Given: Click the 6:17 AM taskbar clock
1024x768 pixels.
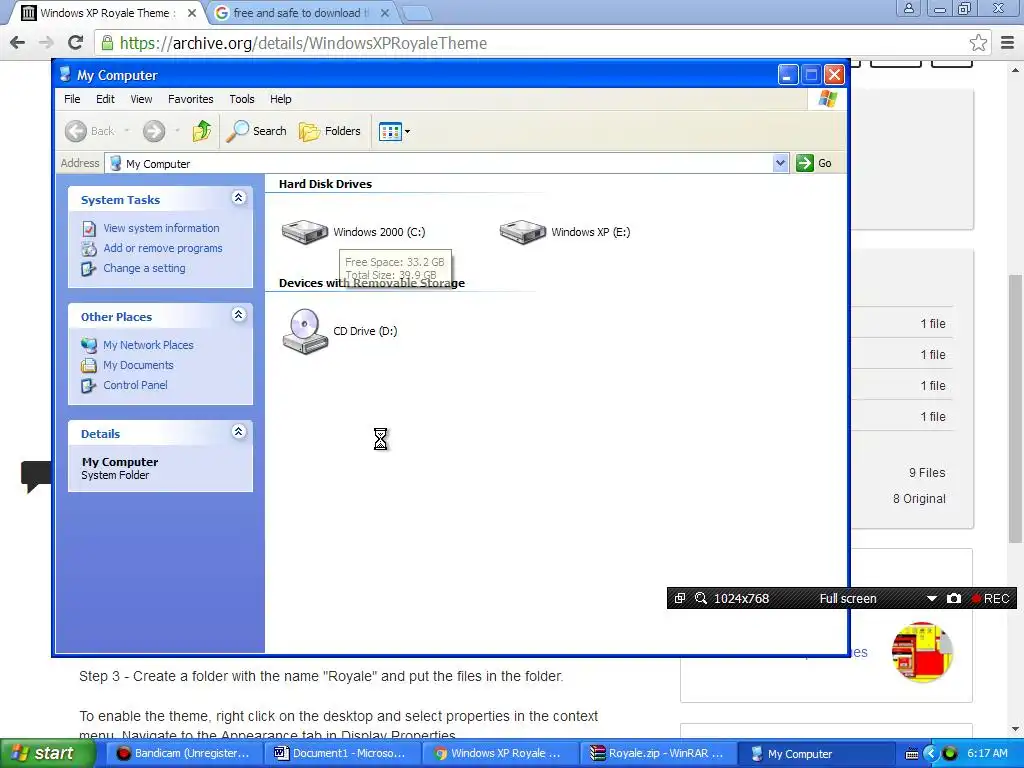Looking at the screenshot, I should [987, 754].
